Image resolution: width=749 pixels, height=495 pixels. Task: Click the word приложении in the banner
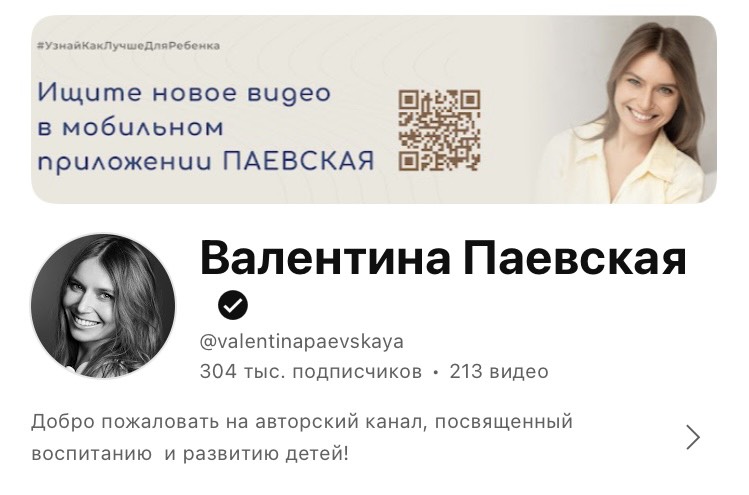(124, 162)
